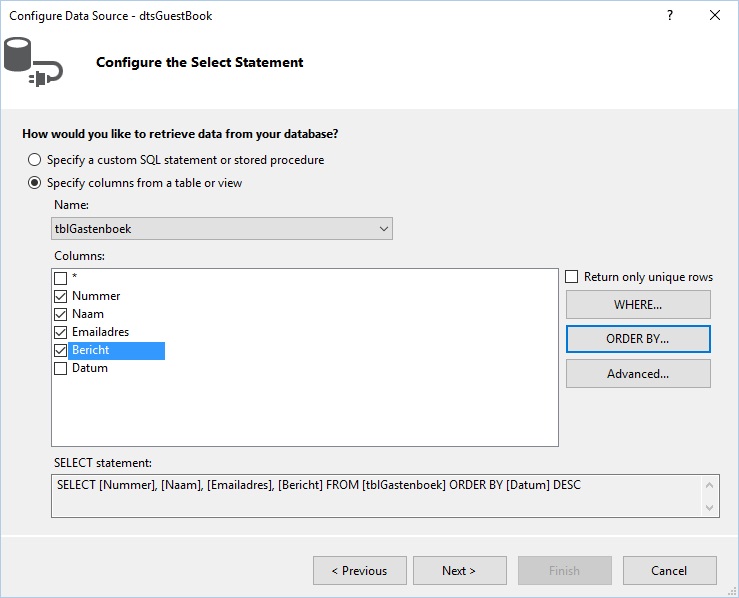The image size is (739, 598).
Task: Click the SELECT statement scroll down arrow
Action: click(x=709, y=508)
